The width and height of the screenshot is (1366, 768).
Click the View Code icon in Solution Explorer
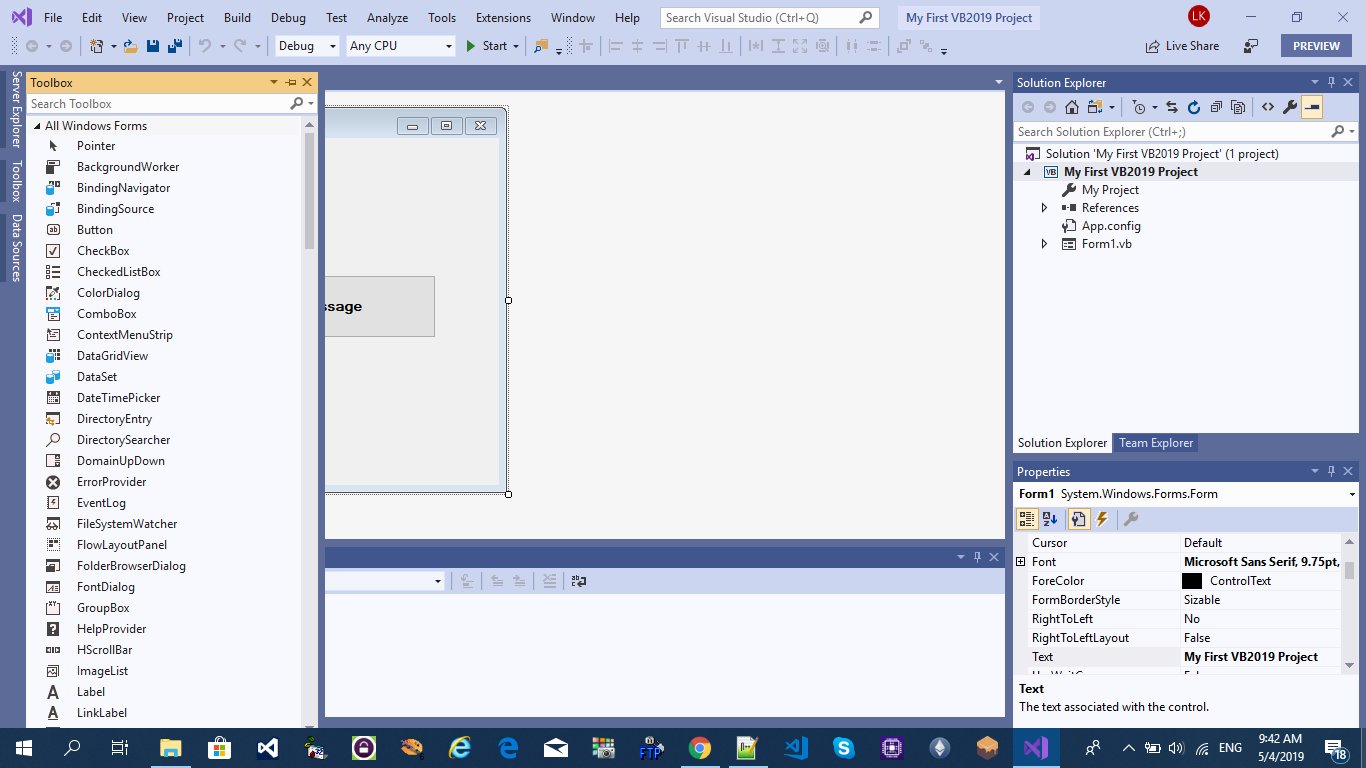pos(1267,107)
